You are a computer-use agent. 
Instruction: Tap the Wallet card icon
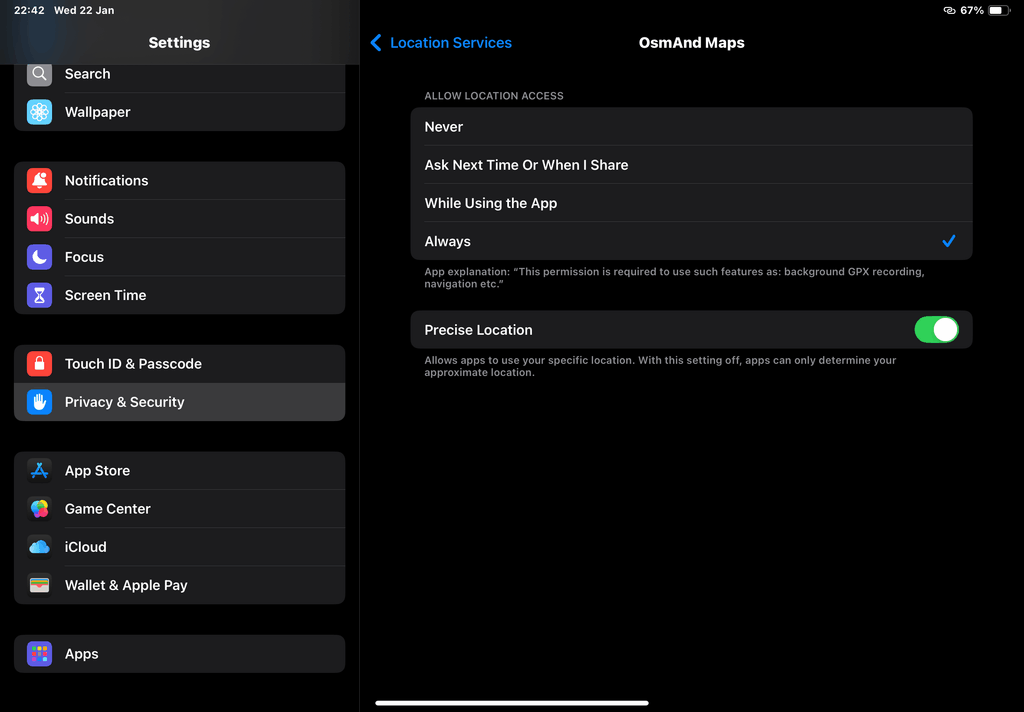coord(39,585)
